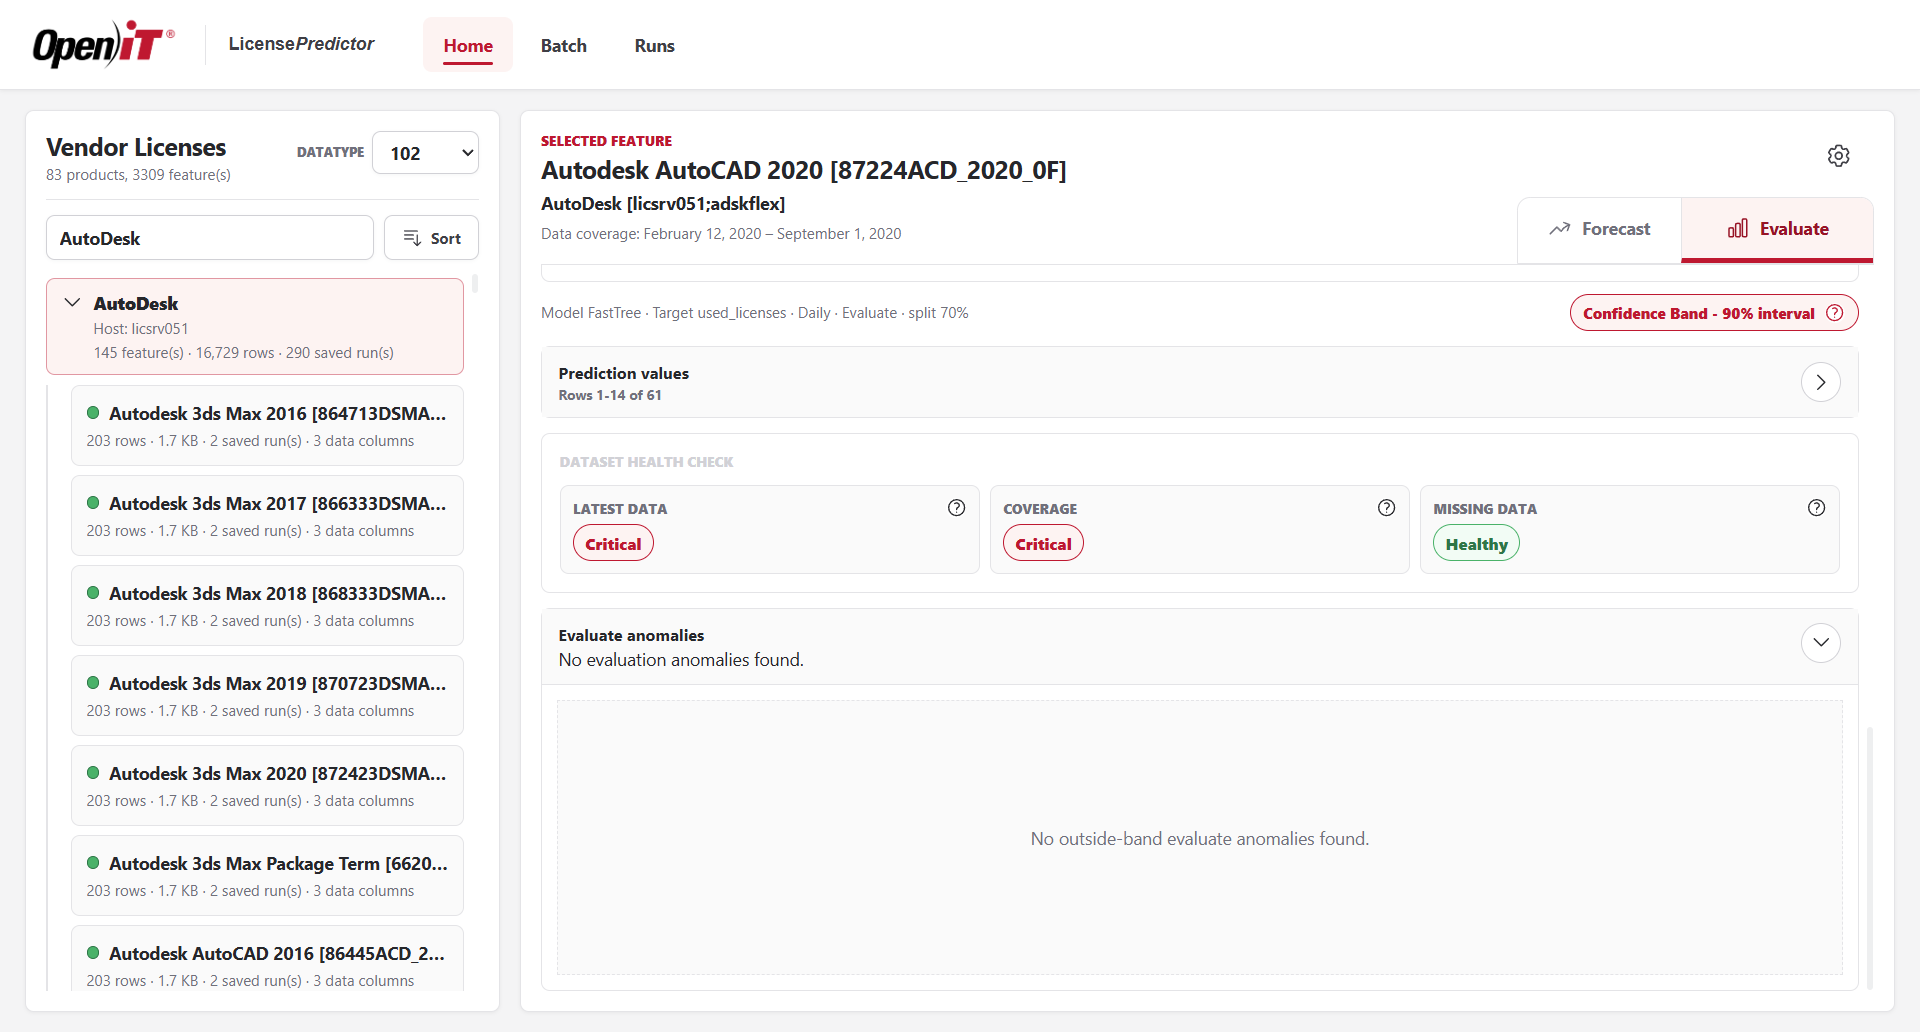Viewport: 1920px width, 1032px height.
Task: Open the Runs tab
Action: coord(655,45)
